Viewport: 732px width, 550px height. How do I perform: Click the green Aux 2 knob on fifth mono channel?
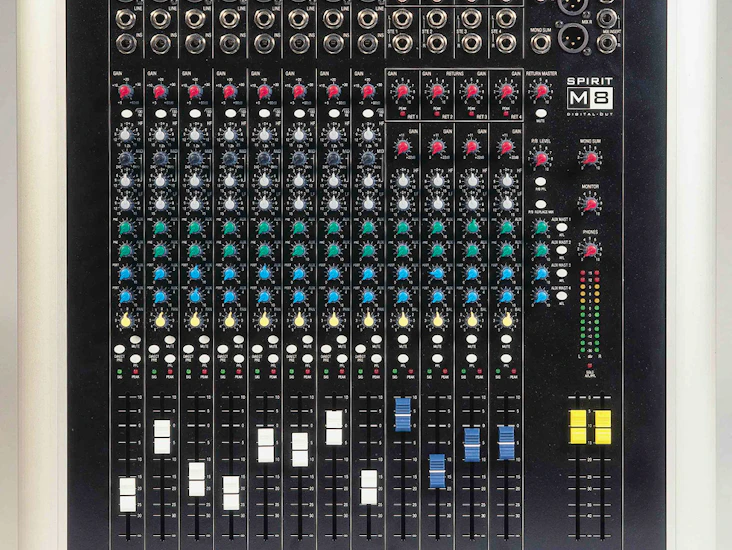[x=264, y=251]
